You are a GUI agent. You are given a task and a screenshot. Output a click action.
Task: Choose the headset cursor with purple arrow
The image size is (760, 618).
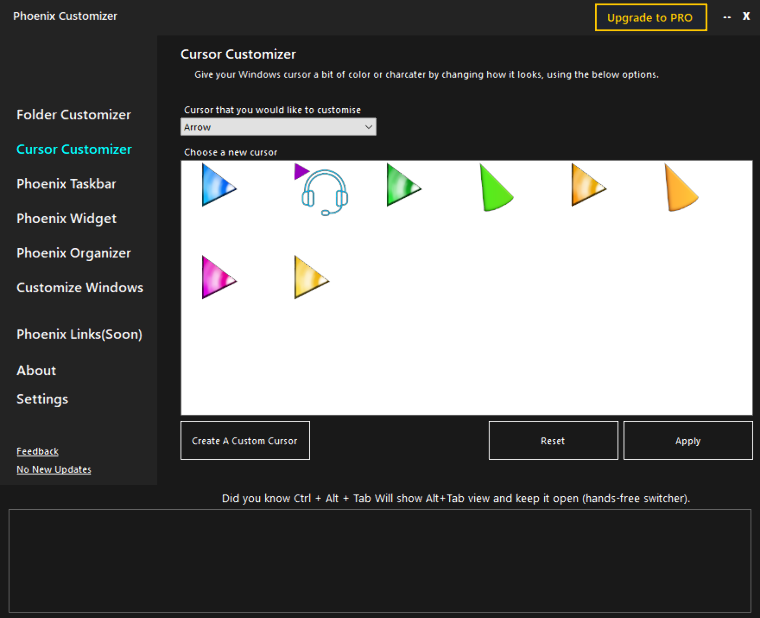pyautogui.click(x=321, y=190)
